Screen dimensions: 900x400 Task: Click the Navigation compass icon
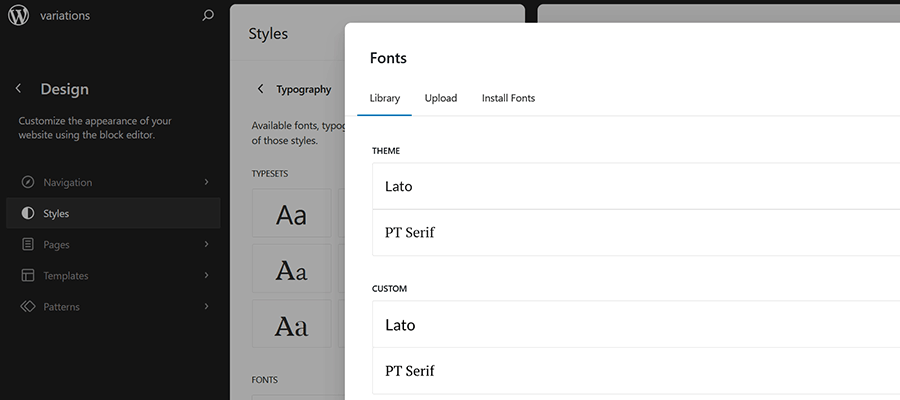(x=27, y=182)
